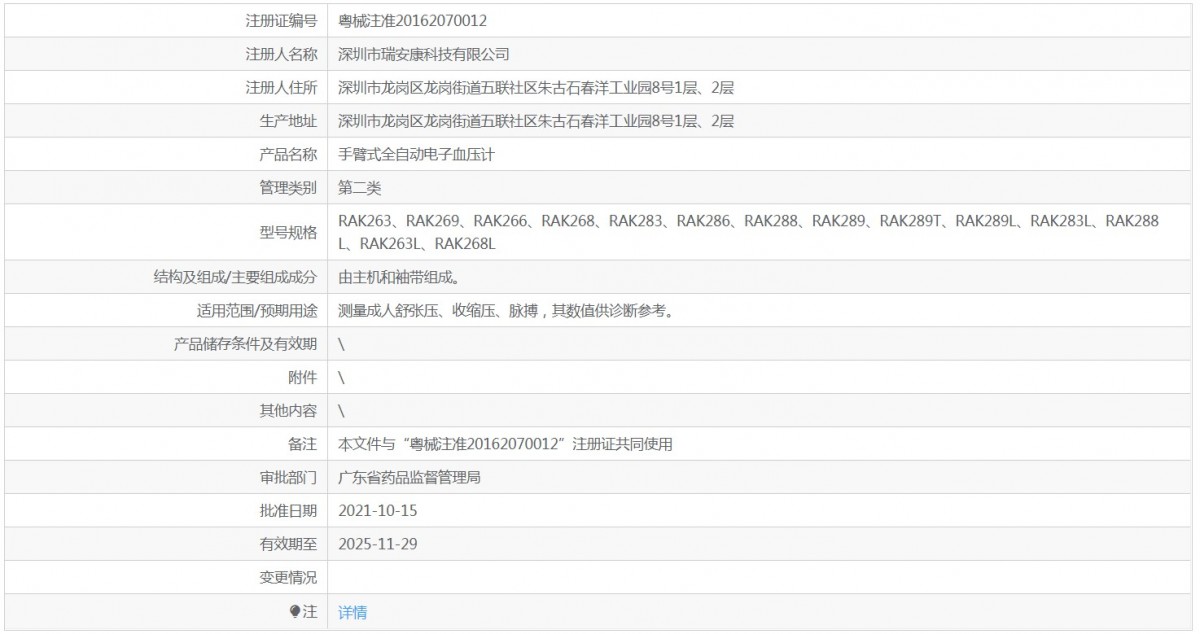Image resolution: width=1200 pixels, height=634 pixels.
Task: Select registrant name 深圳市瑞安康科技有限公司
Action: click(x=424, y=54)
